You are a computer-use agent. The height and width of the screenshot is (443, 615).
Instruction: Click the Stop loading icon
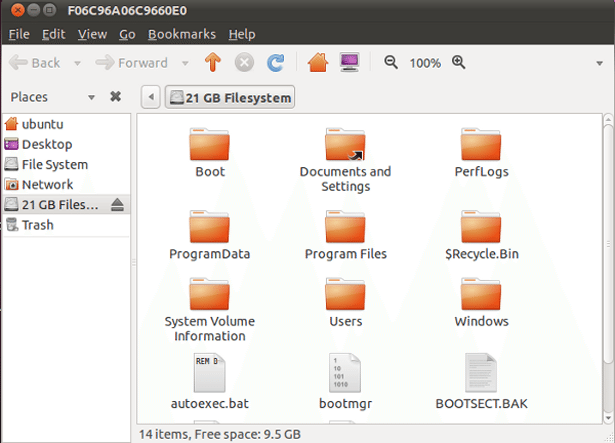pyautogui.click(x=243, y=62)
